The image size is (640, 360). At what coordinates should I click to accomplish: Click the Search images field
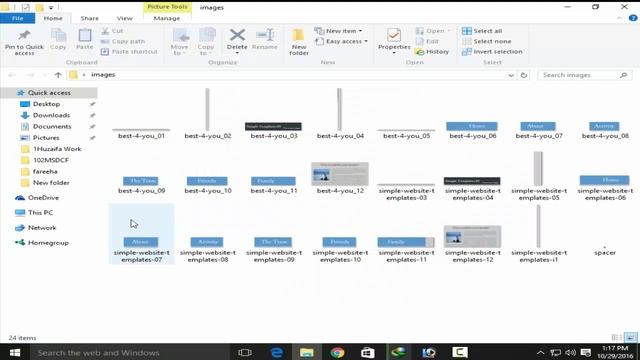pyautogui.click(x=584, y=75)
